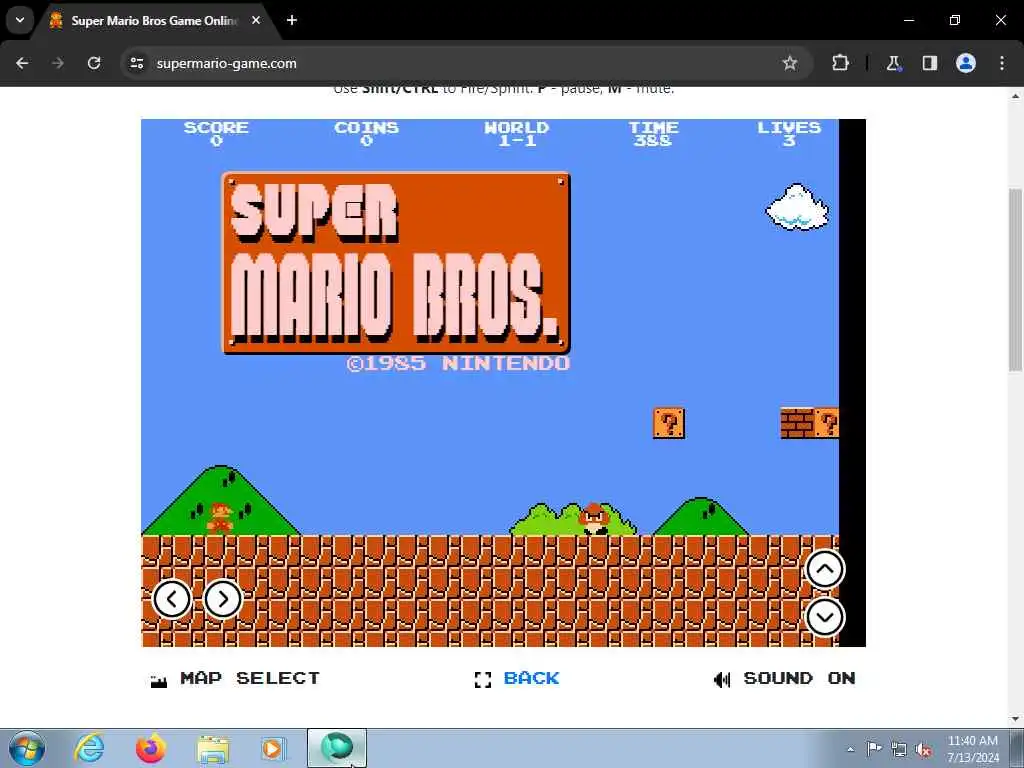Open a new browser tab
1024x768 pixels.
[x=292, y=20]
